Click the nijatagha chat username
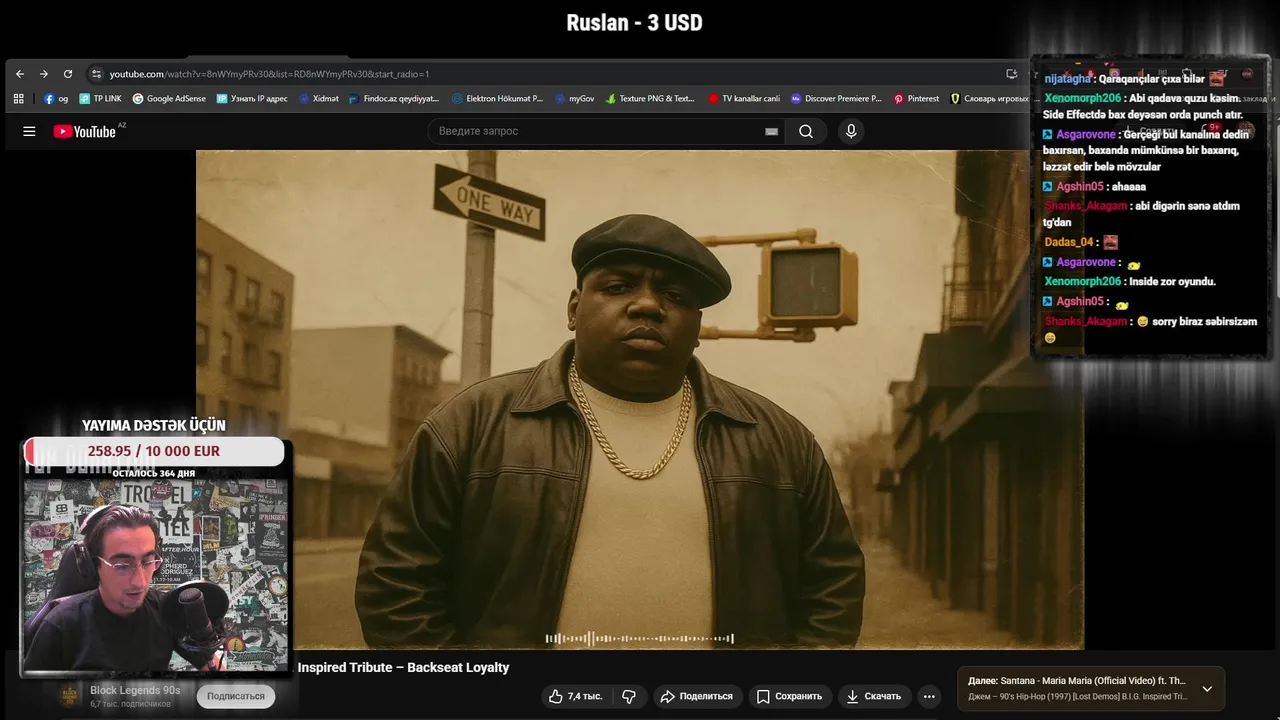This screenshot has width=1280, height=720. click(x=1068, y=78)
